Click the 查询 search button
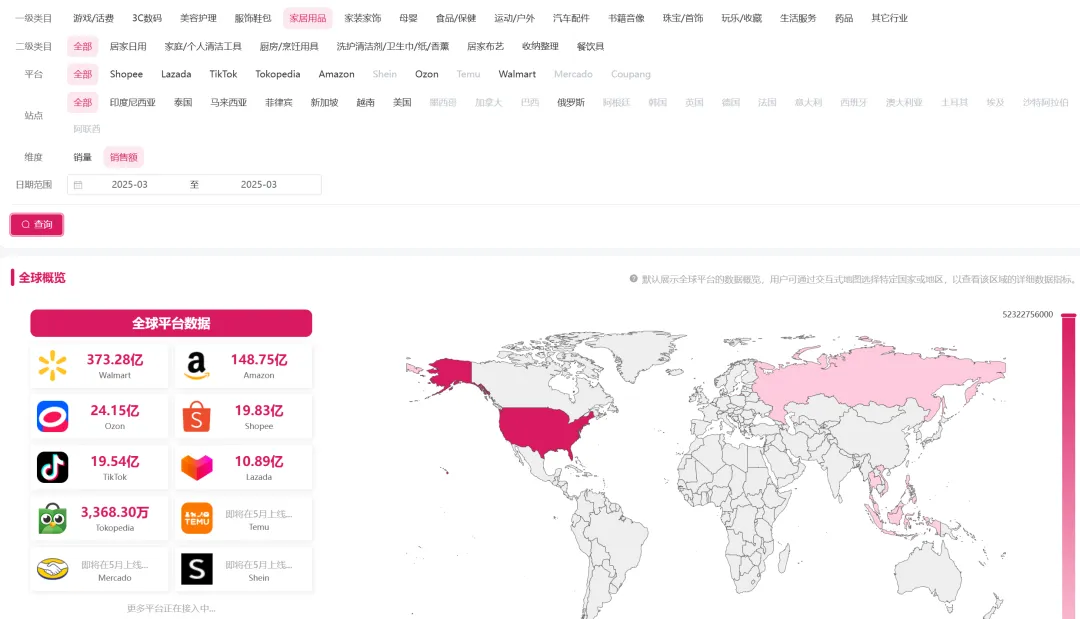The height and width of the screenshot is (619, 1080). [37, 225]
